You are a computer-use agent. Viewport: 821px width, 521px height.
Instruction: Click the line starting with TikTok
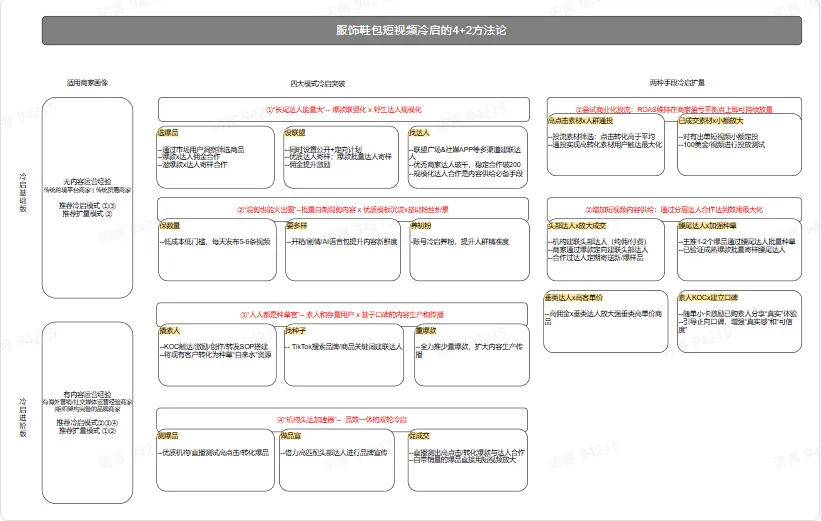pyautogui.click(x=345, y=347)
